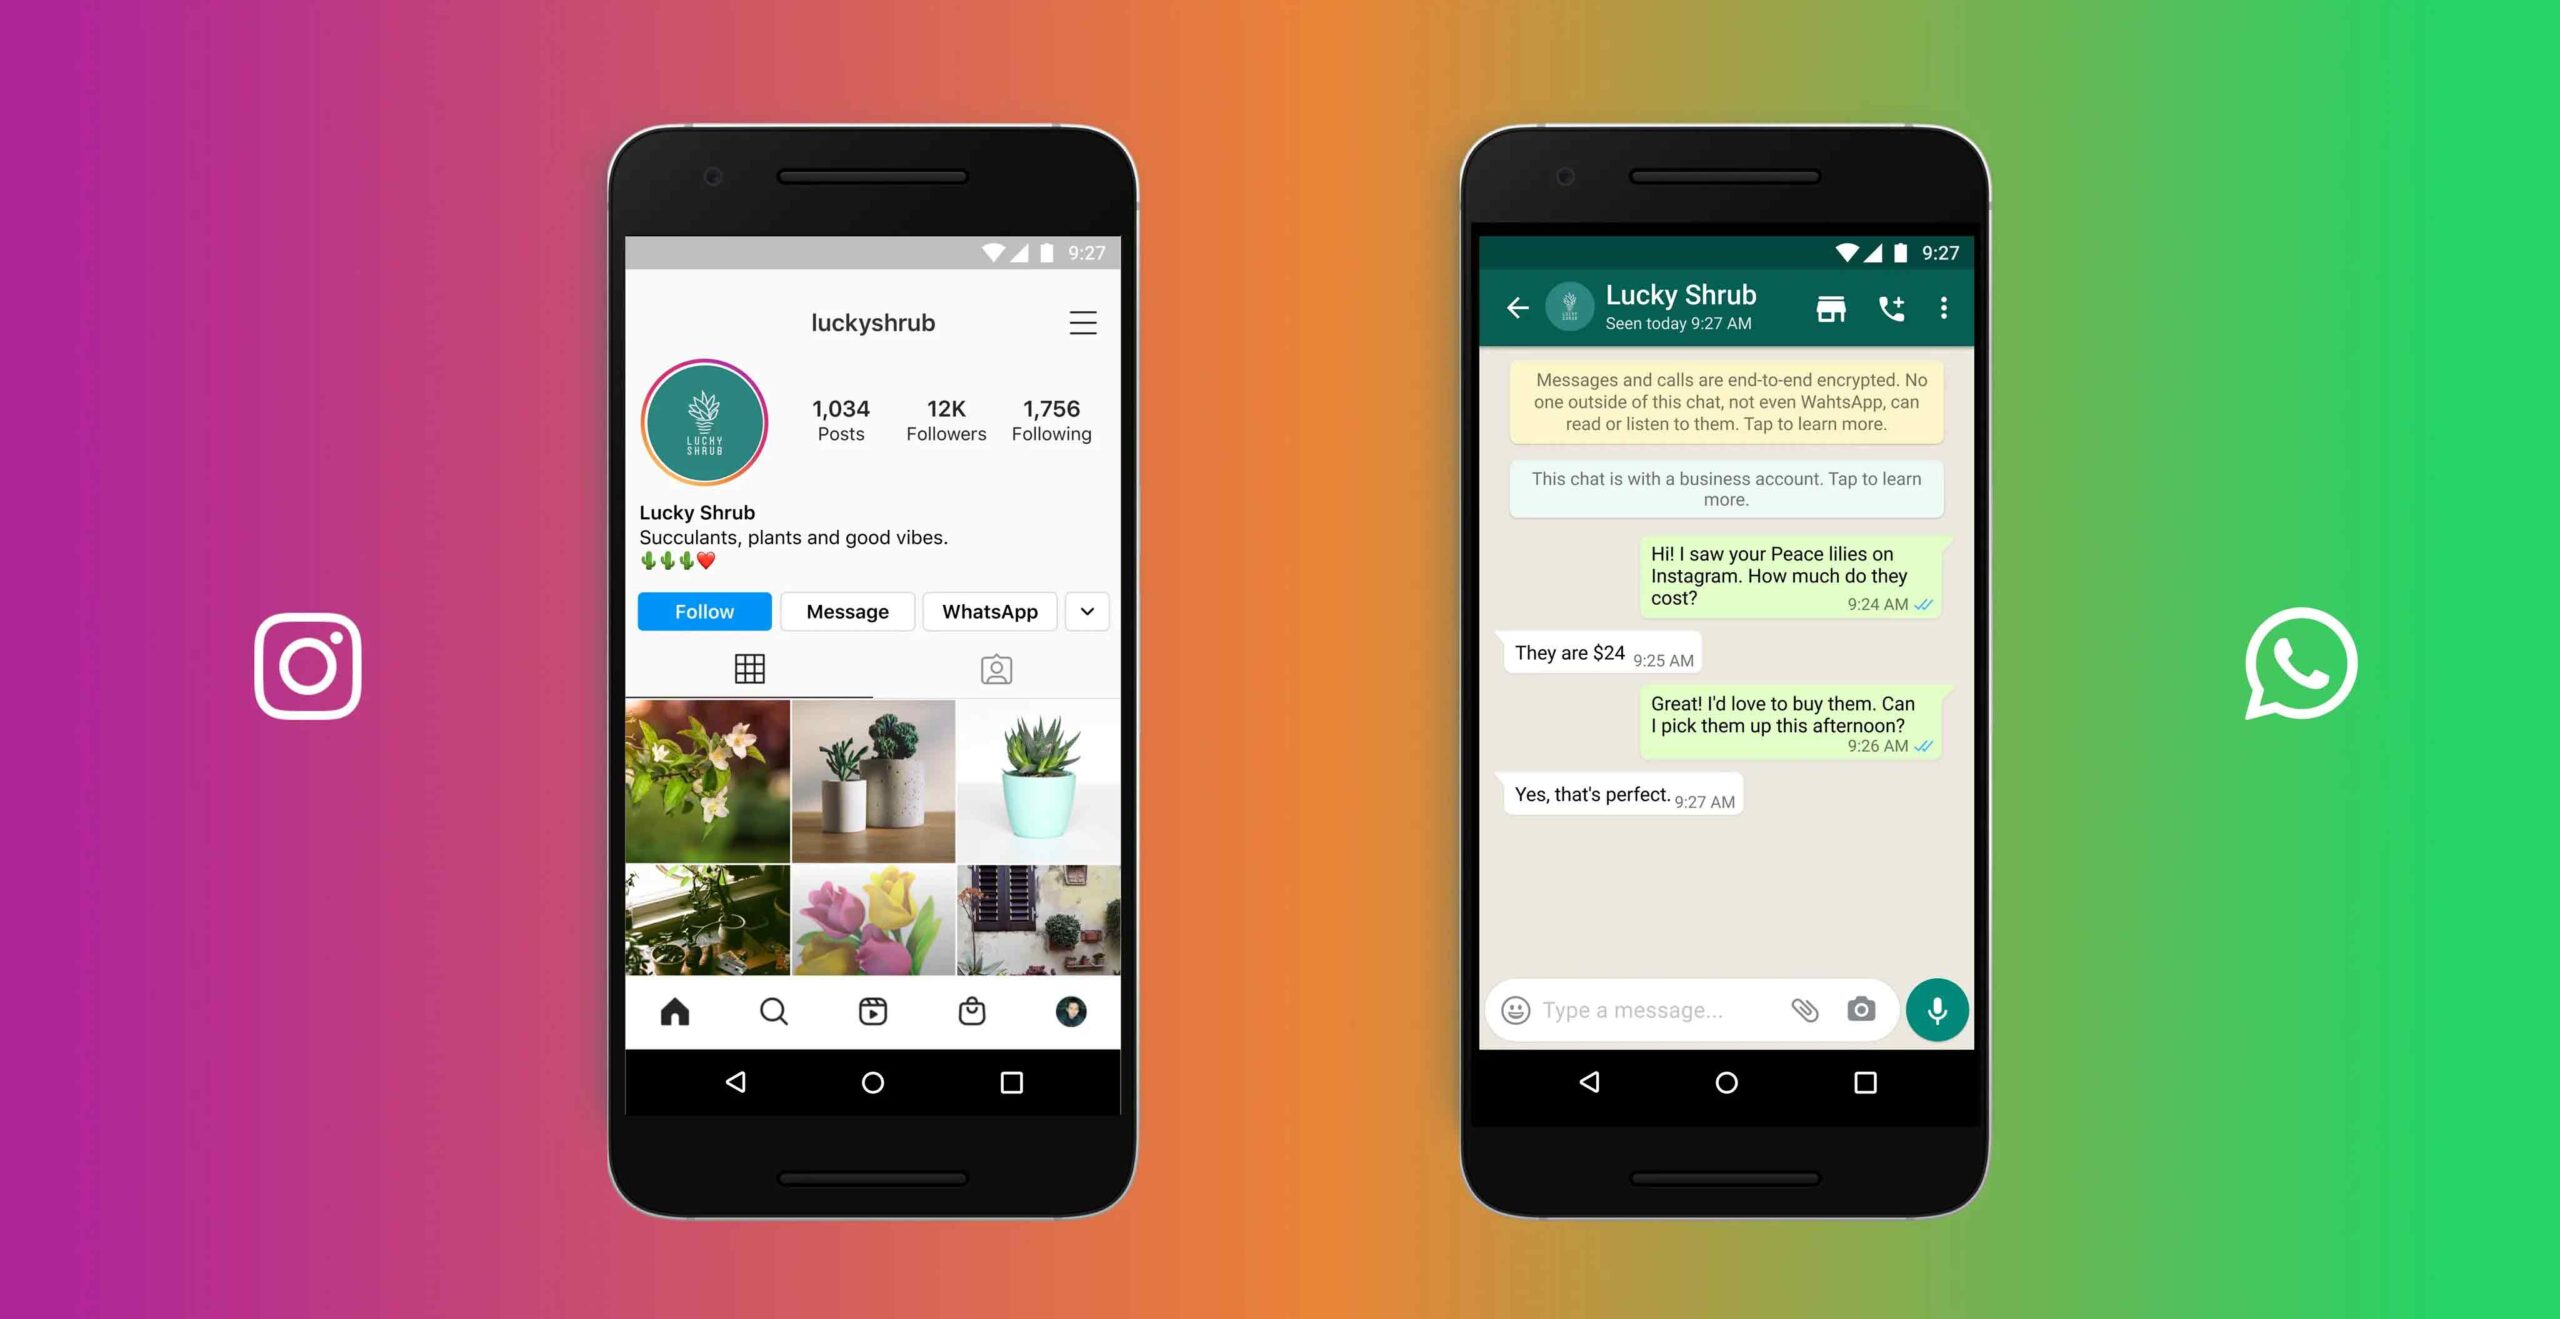Viewport: 2560px width, 1319px height.
Task: Click the Message button on profile
Action: [x=846, y=611]
